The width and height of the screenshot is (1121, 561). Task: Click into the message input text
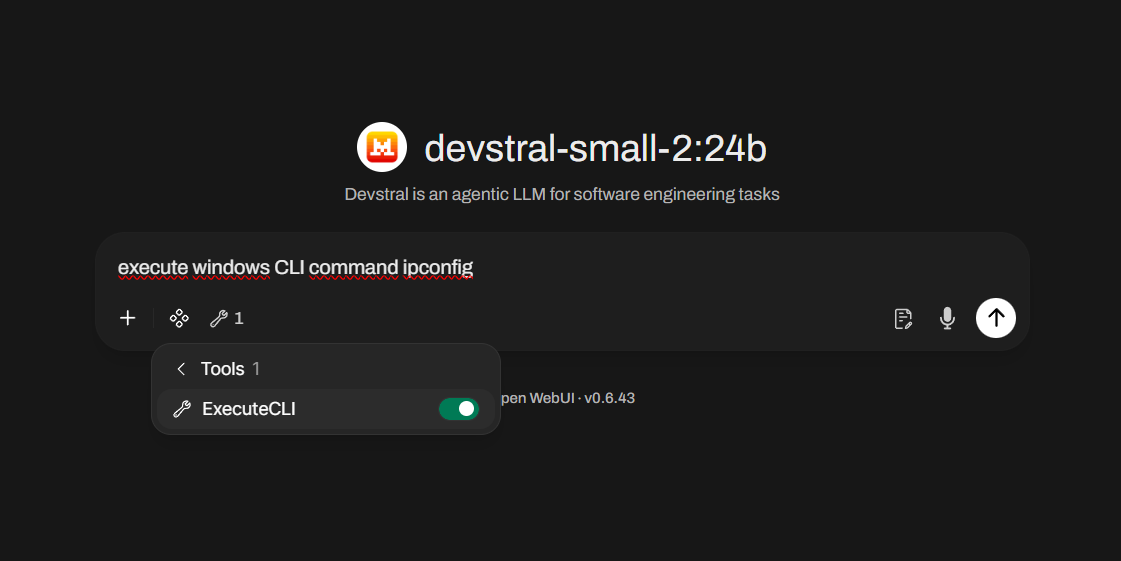pos(600,267)
